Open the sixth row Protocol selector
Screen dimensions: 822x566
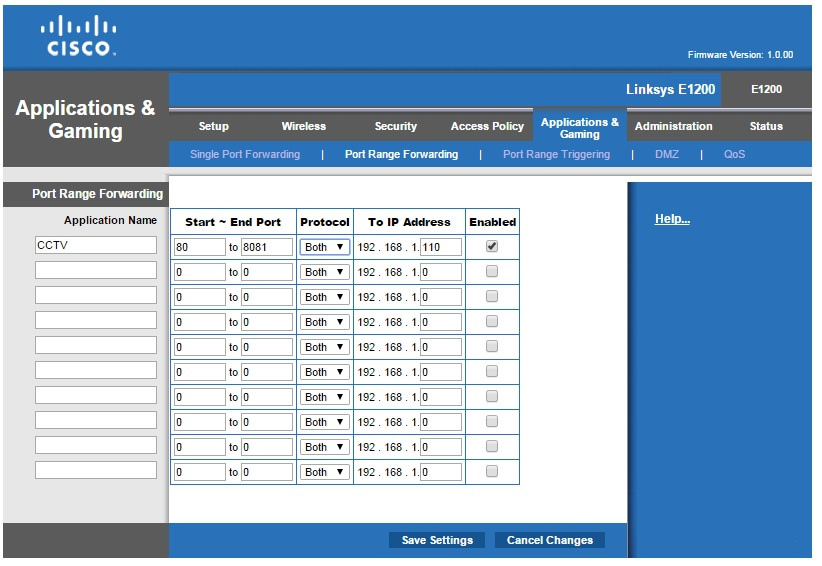point(325,372)
